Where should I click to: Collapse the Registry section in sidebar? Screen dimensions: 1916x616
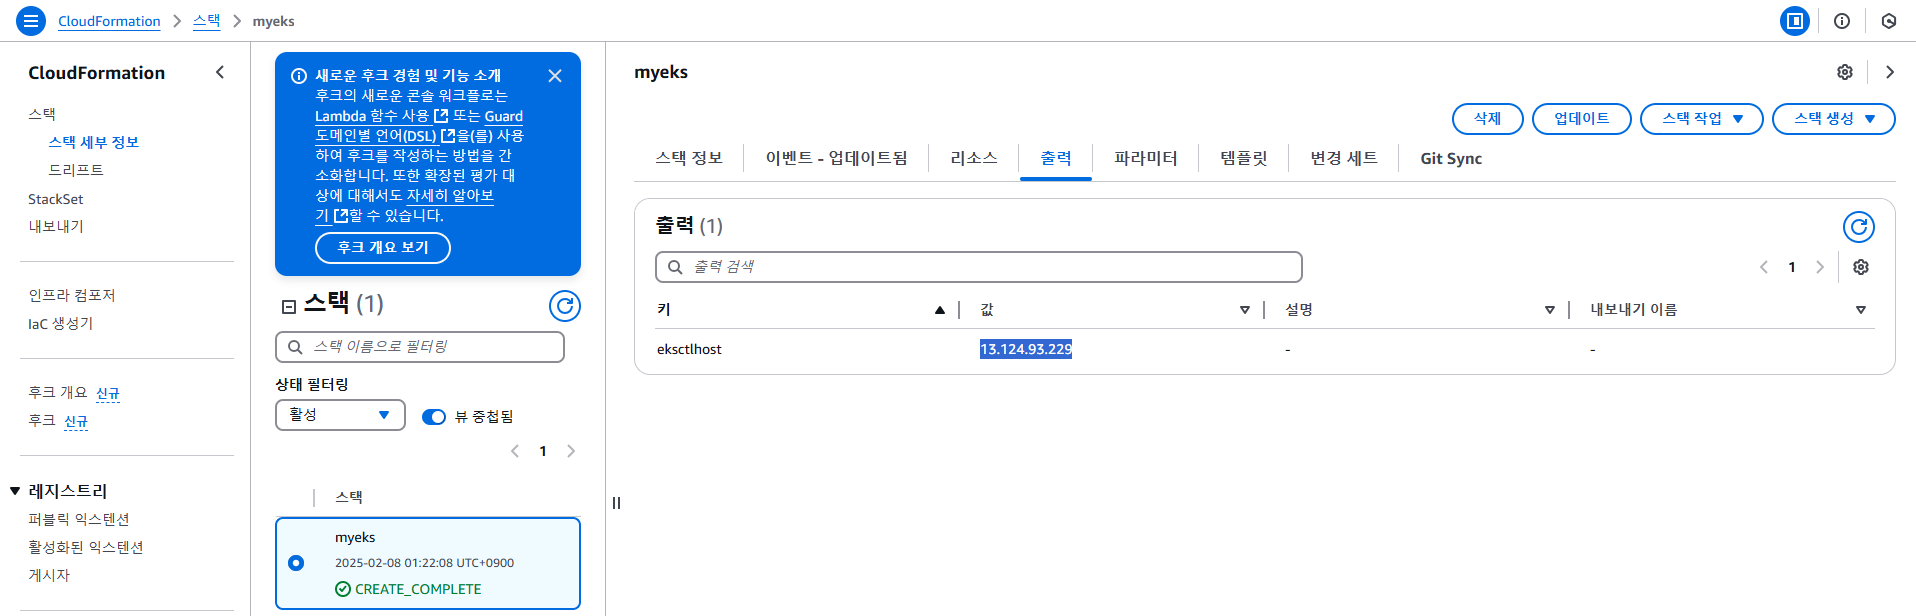click(15, 491)
